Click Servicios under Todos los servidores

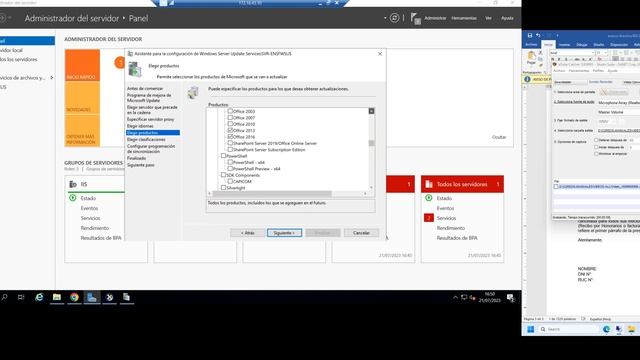tap(446, 218)
